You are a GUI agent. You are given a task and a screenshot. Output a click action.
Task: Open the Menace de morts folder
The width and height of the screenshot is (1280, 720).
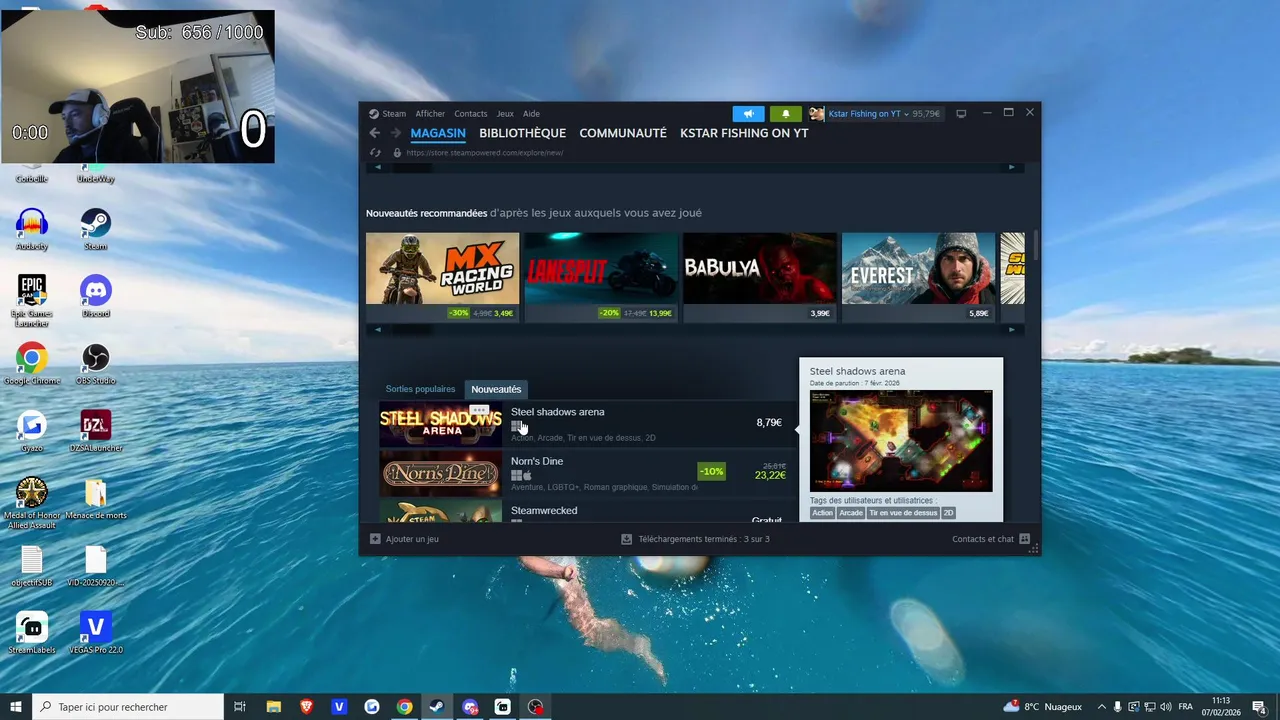click(x=95, y=498)
